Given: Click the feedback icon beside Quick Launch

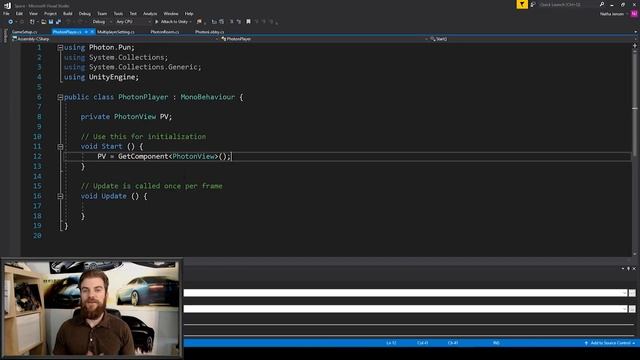Looking at the screenshot, I should 533,4.
